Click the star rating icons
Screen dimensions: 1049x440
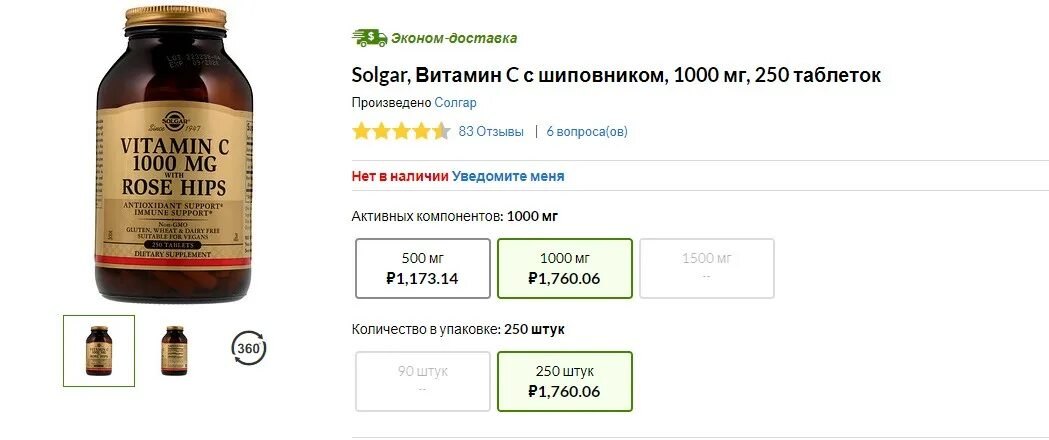tap(401, 131)
